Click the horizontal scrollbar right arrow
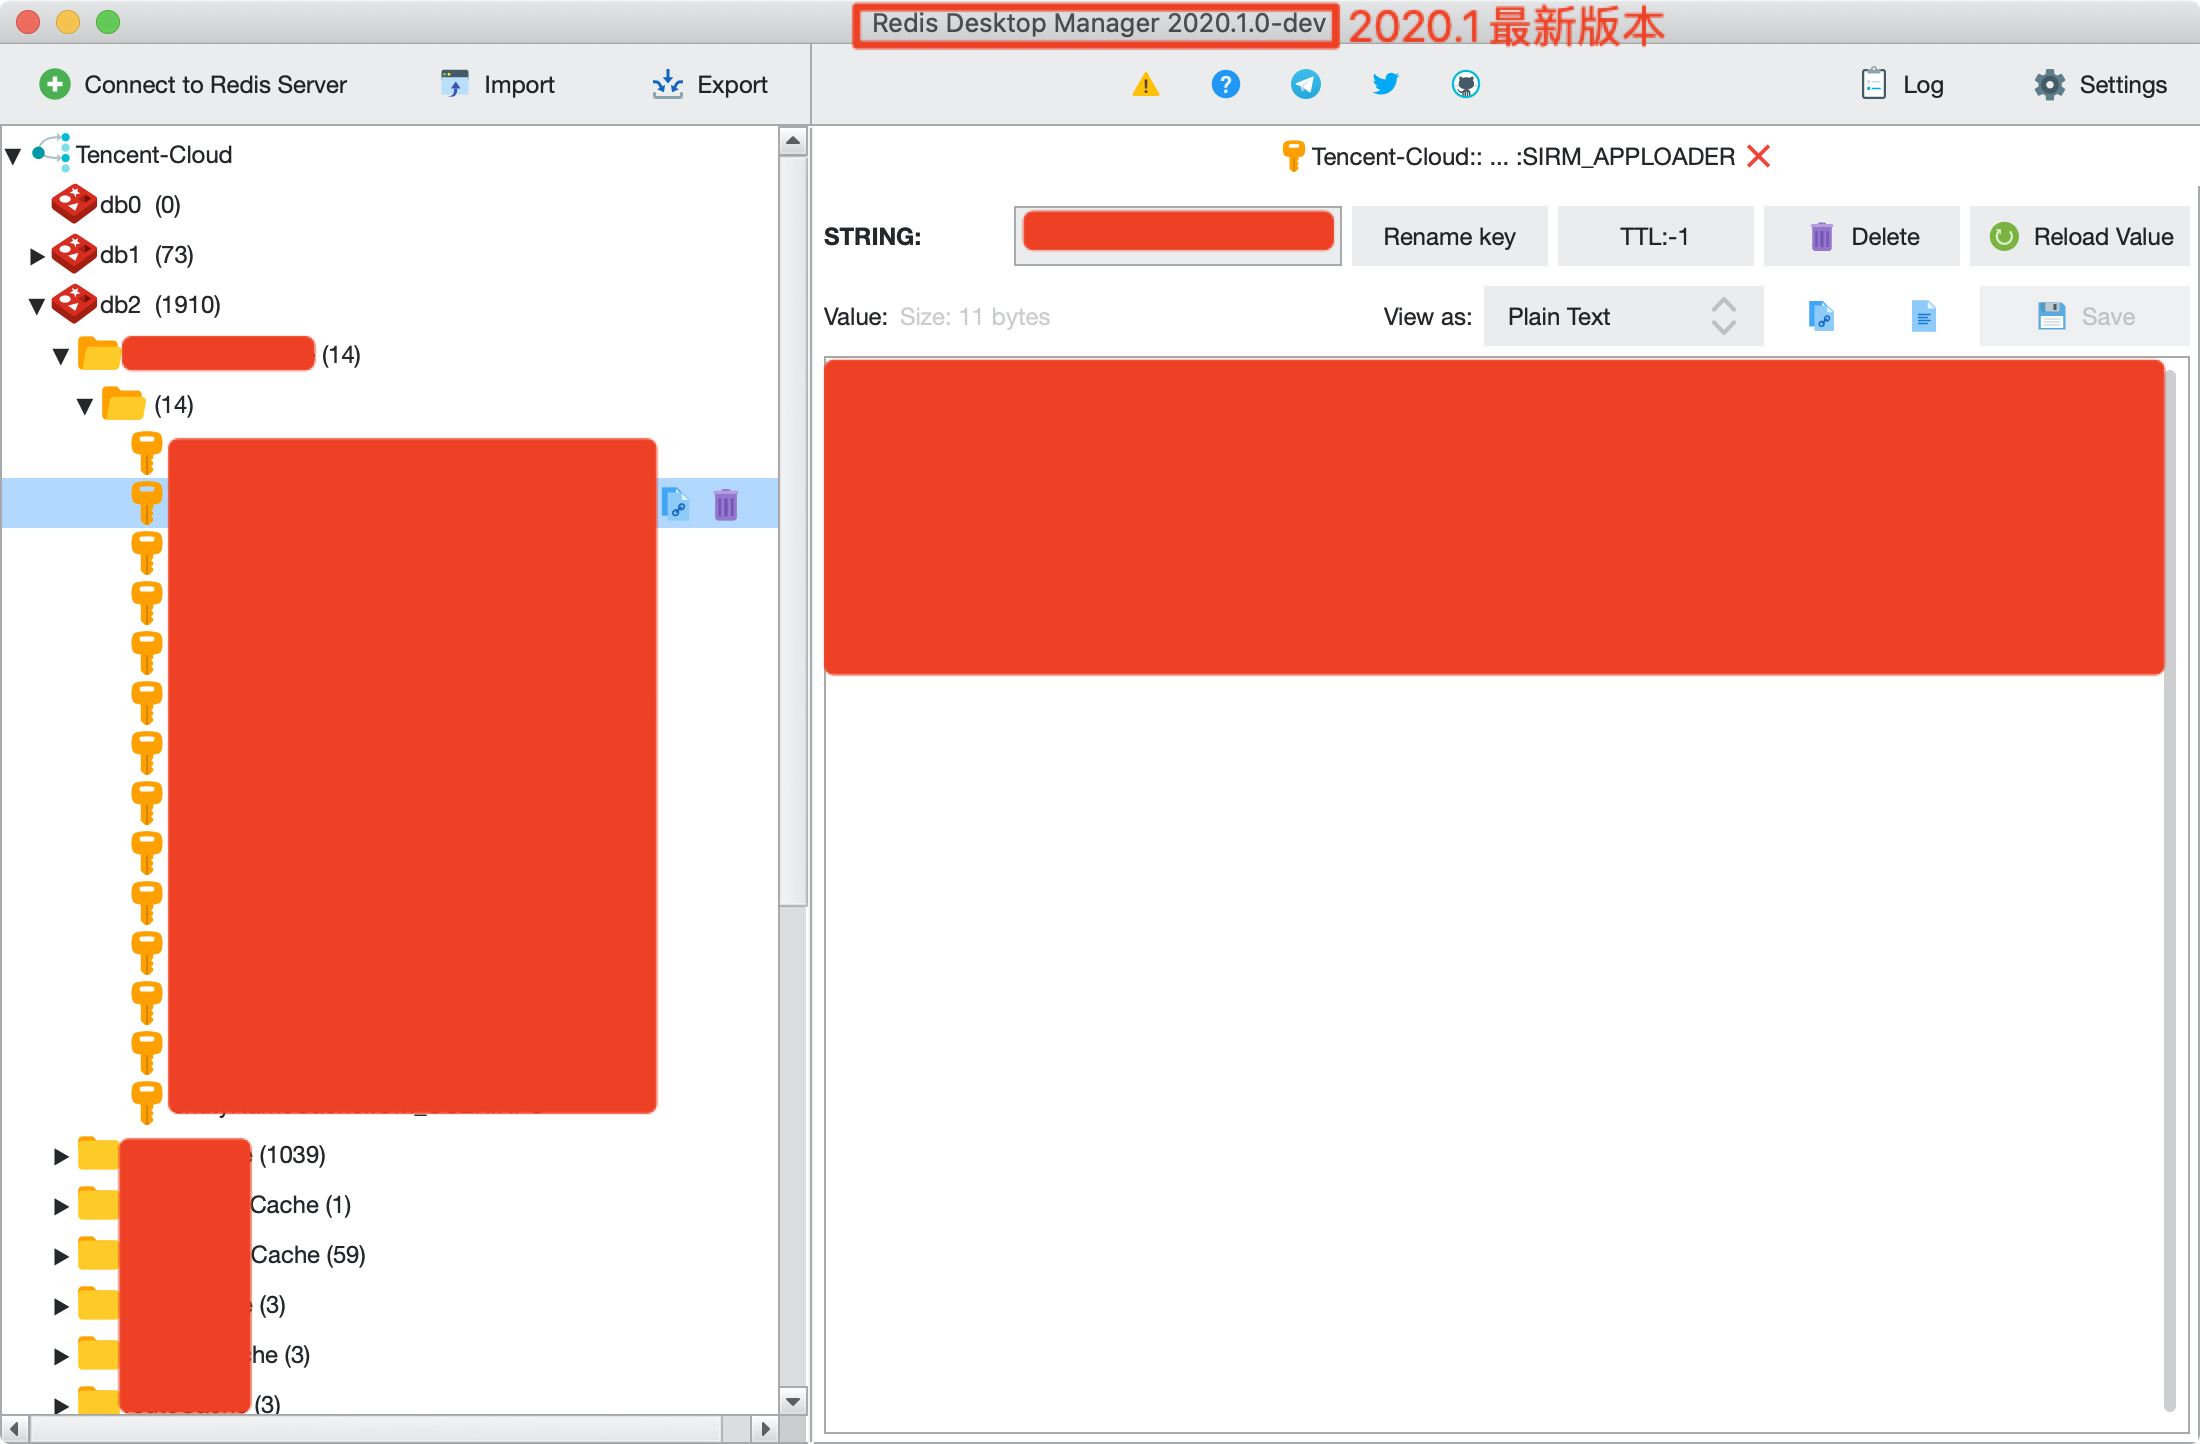 765,1428
